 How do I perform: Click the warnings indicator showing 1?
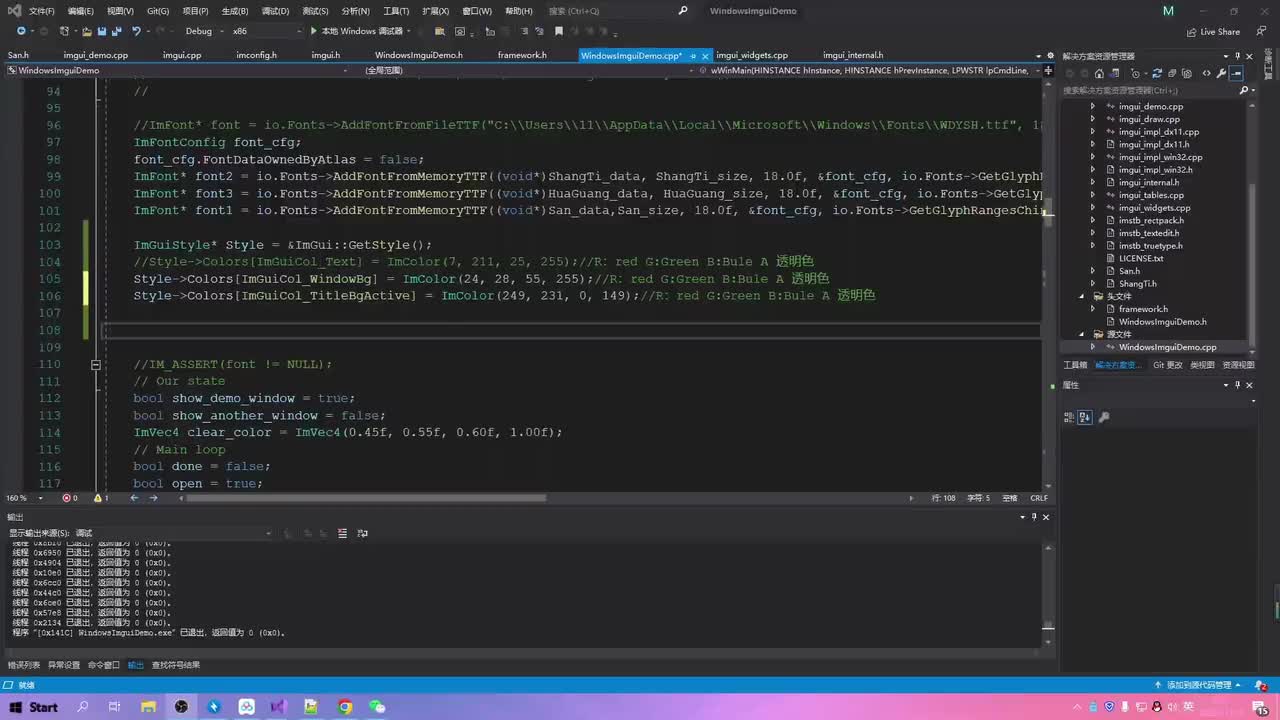[101, 497]
